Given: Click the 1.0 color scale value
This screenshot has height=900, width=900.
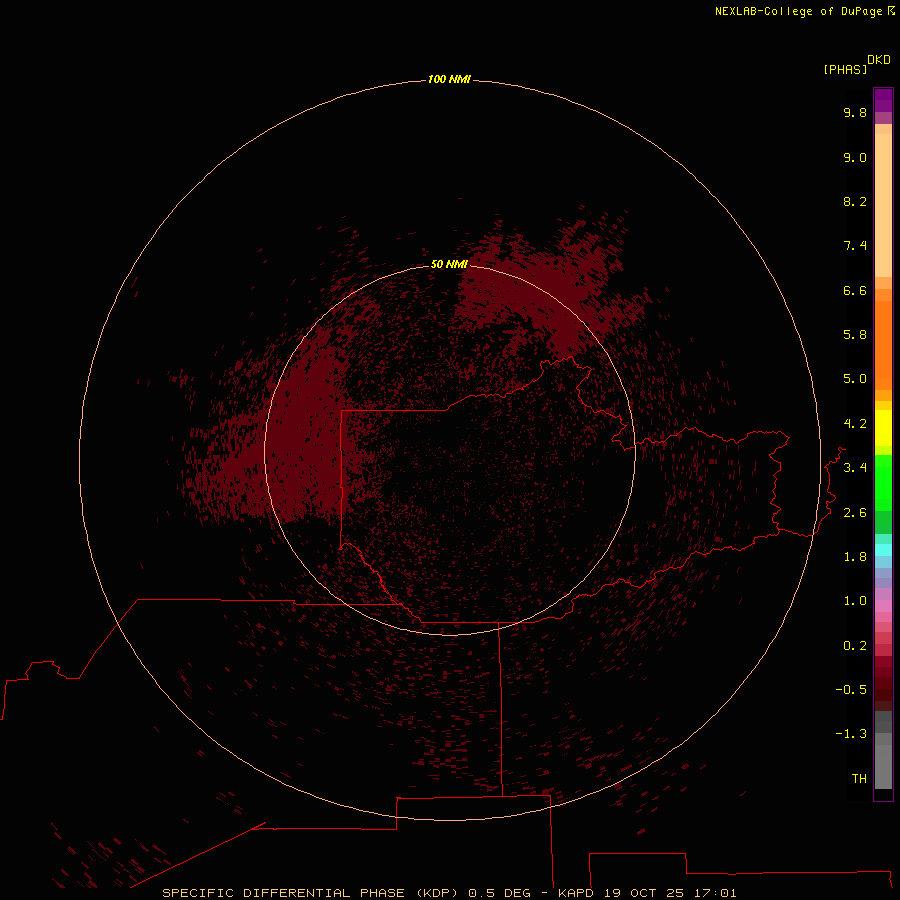Looking at the screenshot, I should click(855, 601).
